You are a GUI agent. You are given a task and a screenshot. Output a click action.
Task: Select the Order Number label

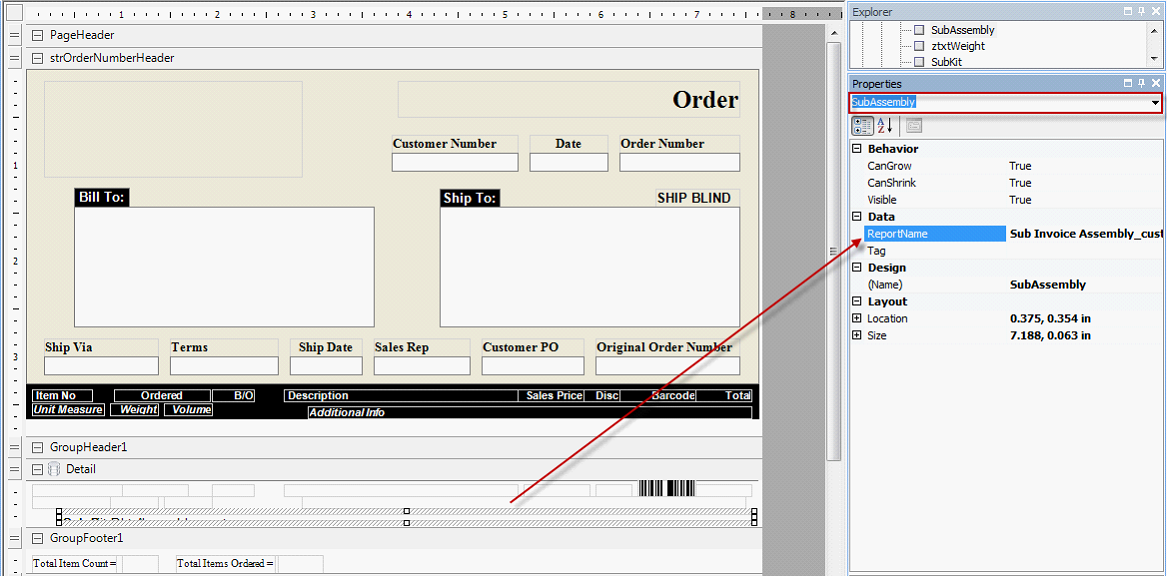tap(679, 144)
